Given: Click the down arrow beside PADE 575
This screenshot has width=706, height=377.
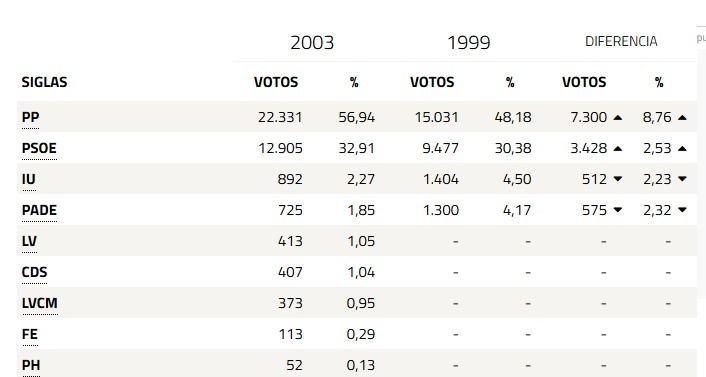Looking at the screenshot, I should pos(618,210).
